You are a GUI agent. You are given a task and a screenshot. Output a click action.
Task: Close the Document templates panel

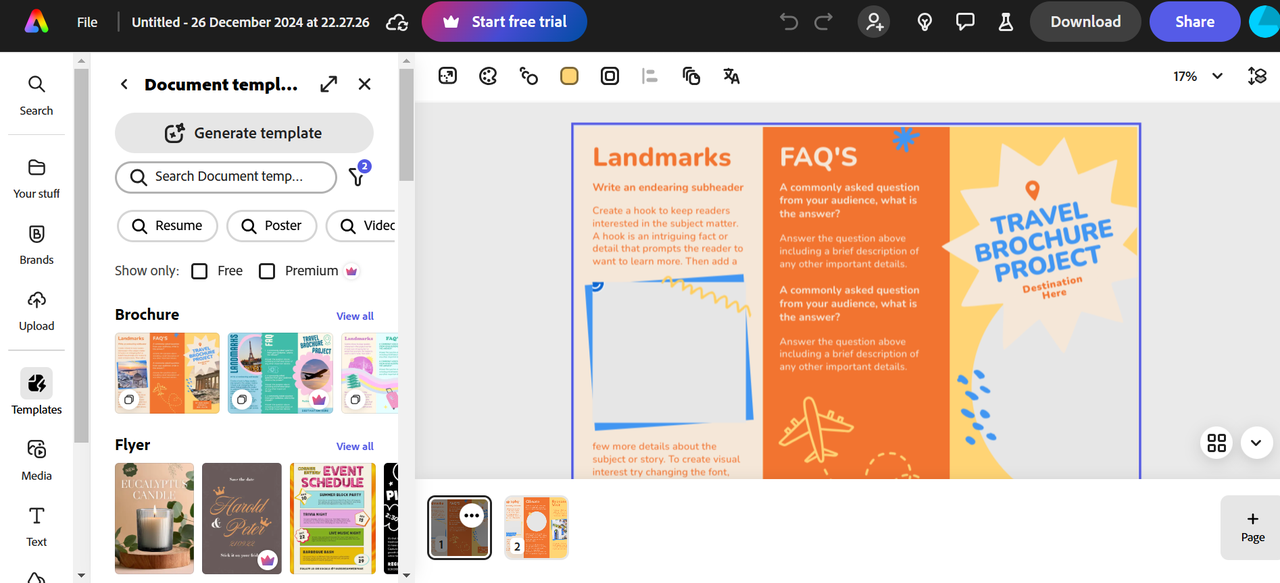365,85
